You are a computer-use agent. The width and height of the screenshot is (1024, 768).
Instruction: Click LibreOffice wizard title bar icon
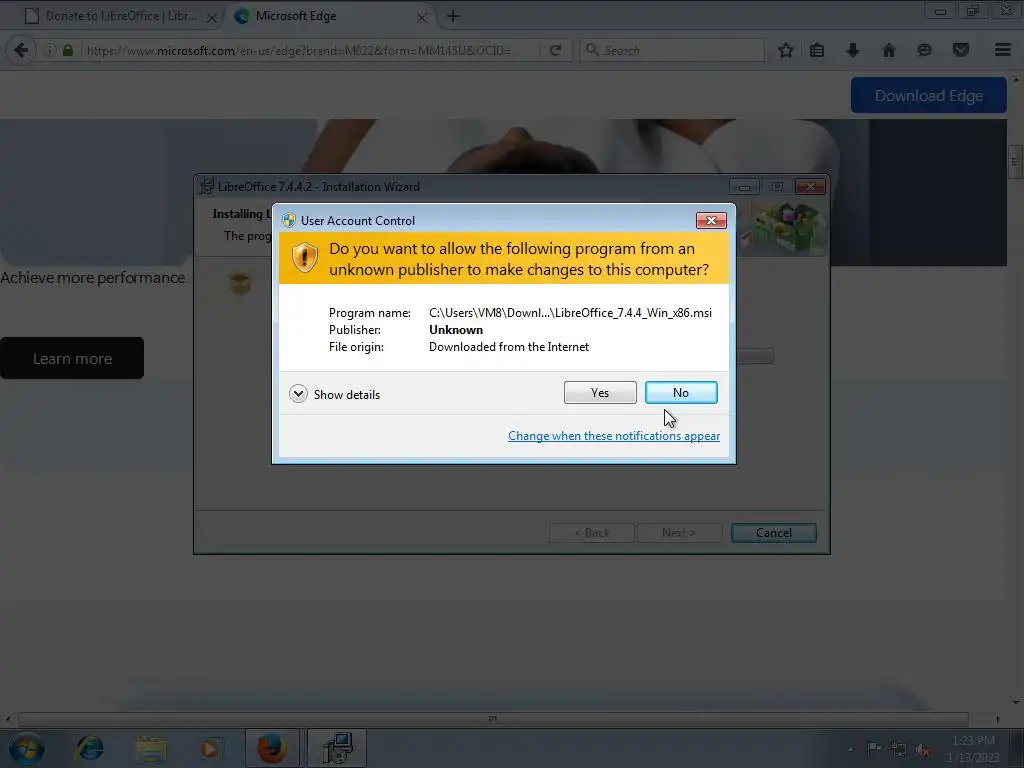pos(206,186)
